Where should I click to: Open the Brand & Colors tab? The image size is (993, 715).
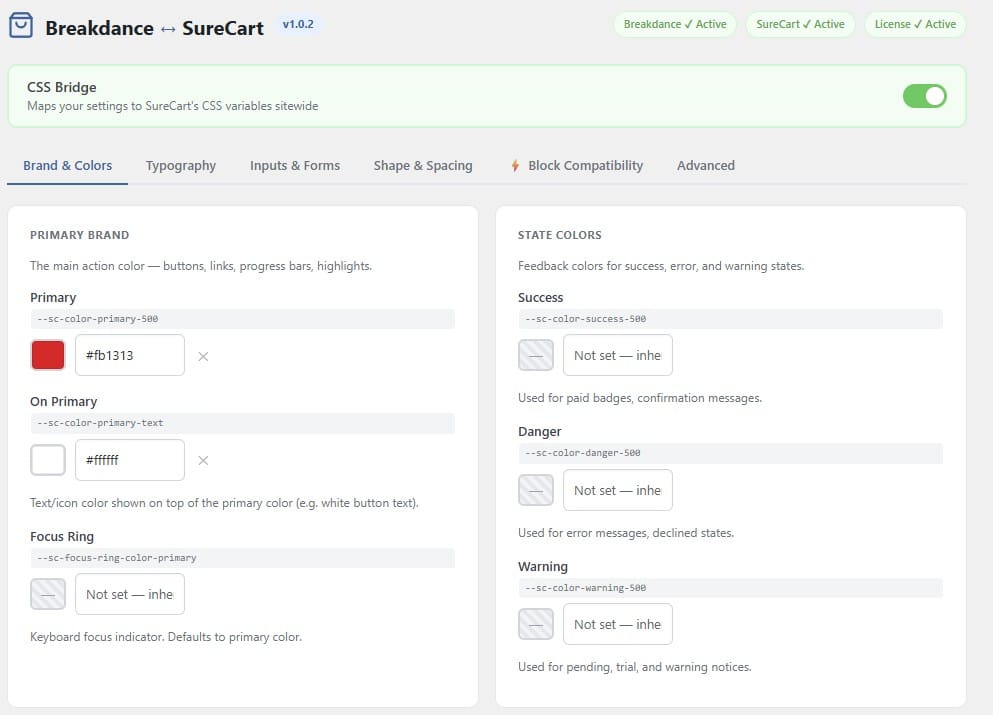68,166
